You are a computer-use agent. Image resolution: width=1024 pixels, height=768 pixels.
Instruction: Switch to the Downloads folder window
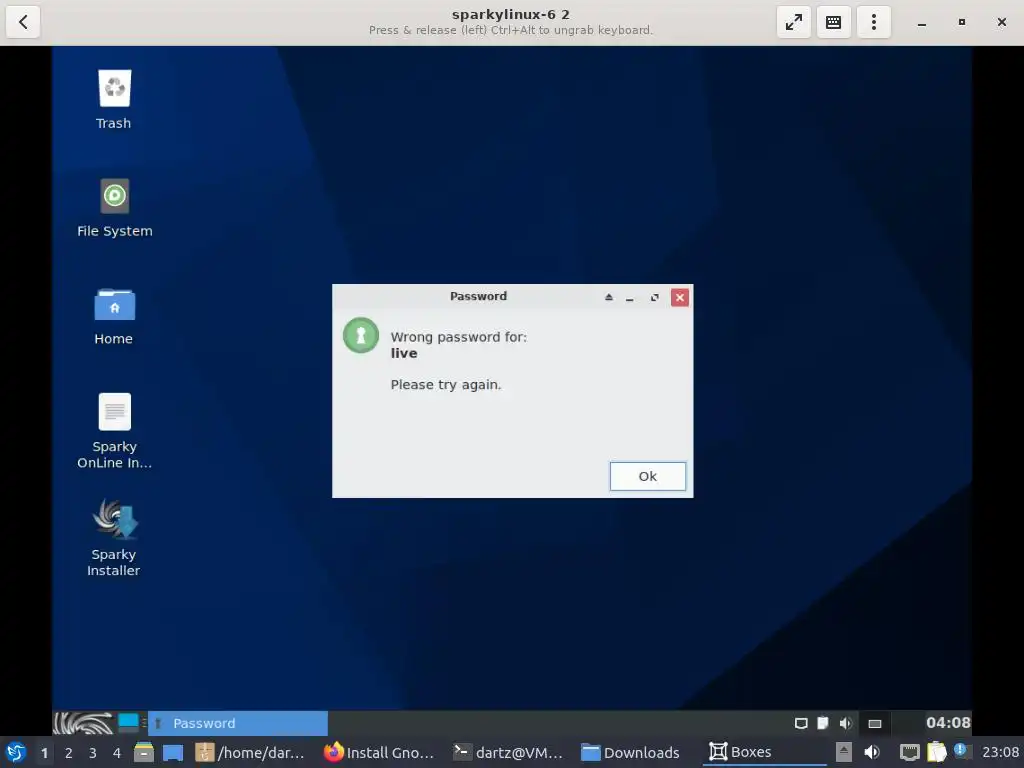[x=630, y=752]
